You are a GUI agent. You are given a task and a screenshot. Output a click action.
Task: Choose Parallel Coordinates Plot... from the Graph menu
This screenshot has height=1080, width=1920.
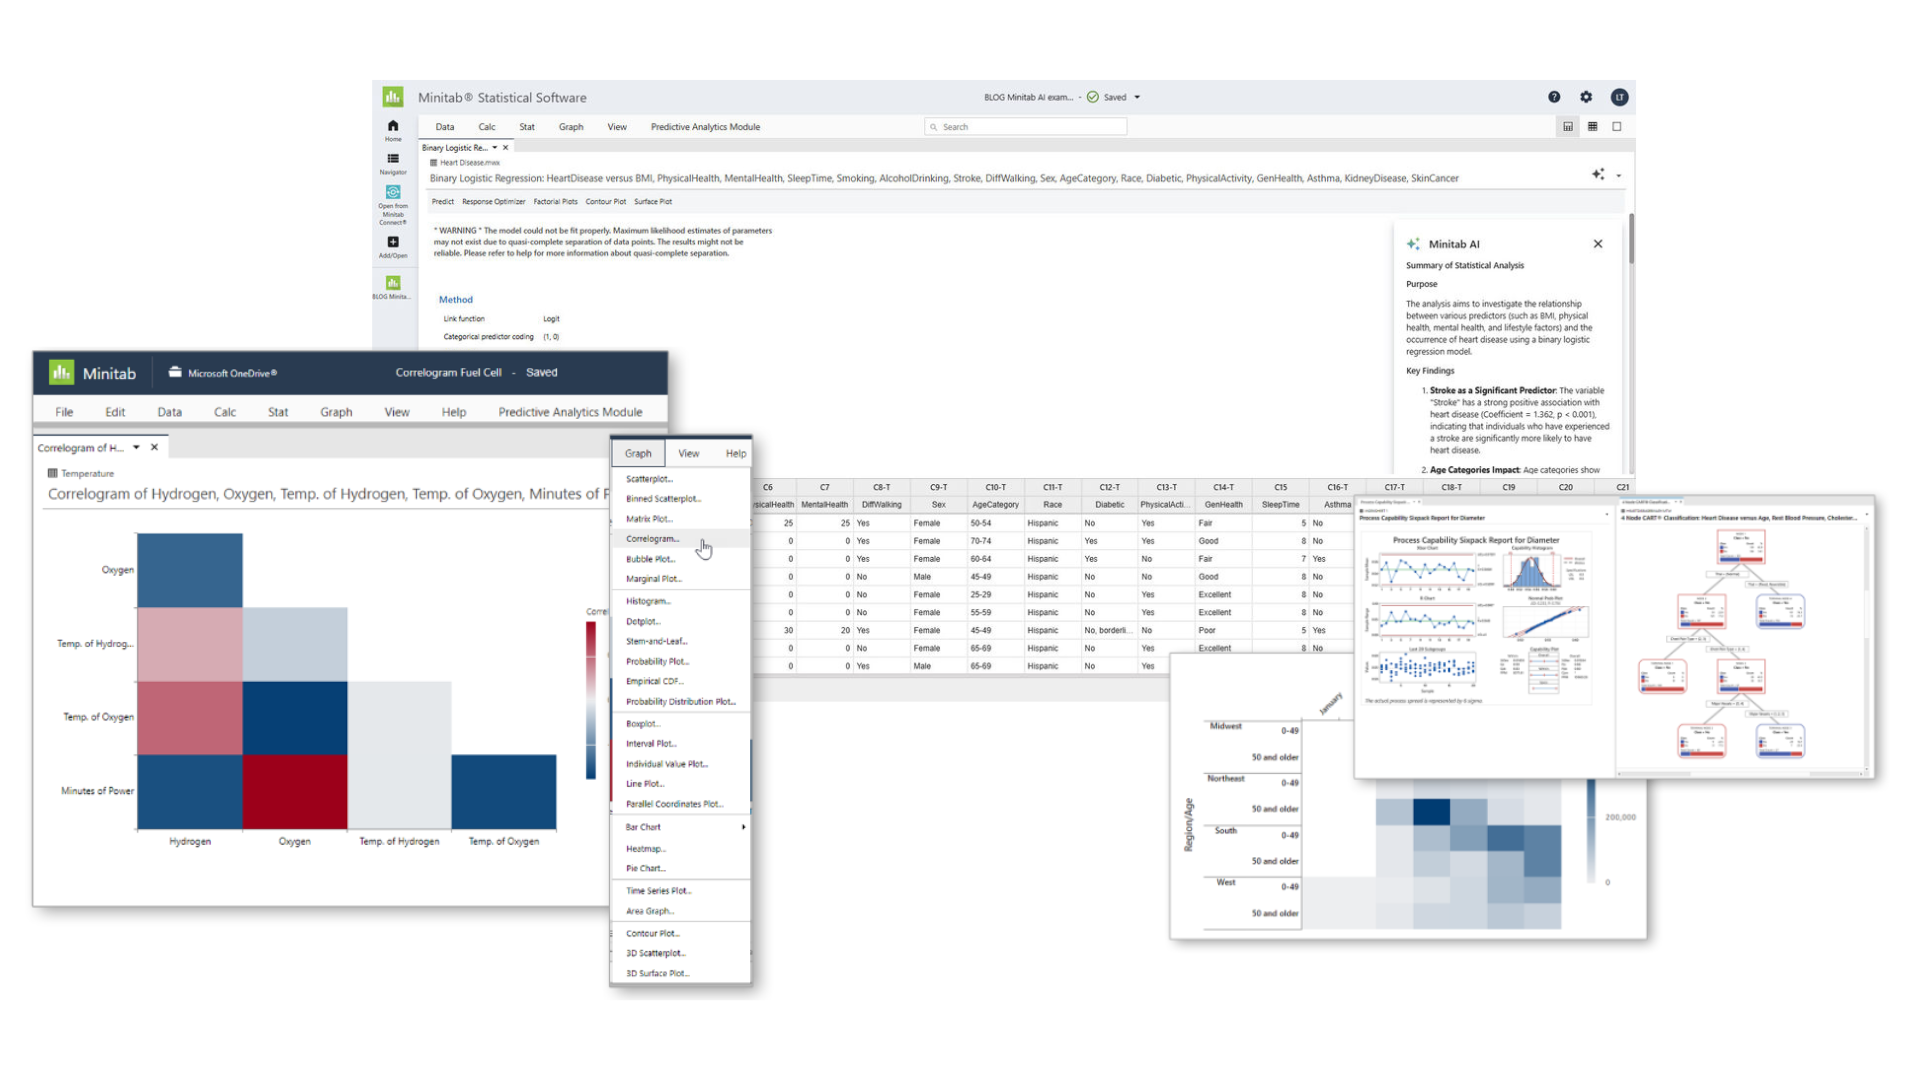click(x=680, y=804)
